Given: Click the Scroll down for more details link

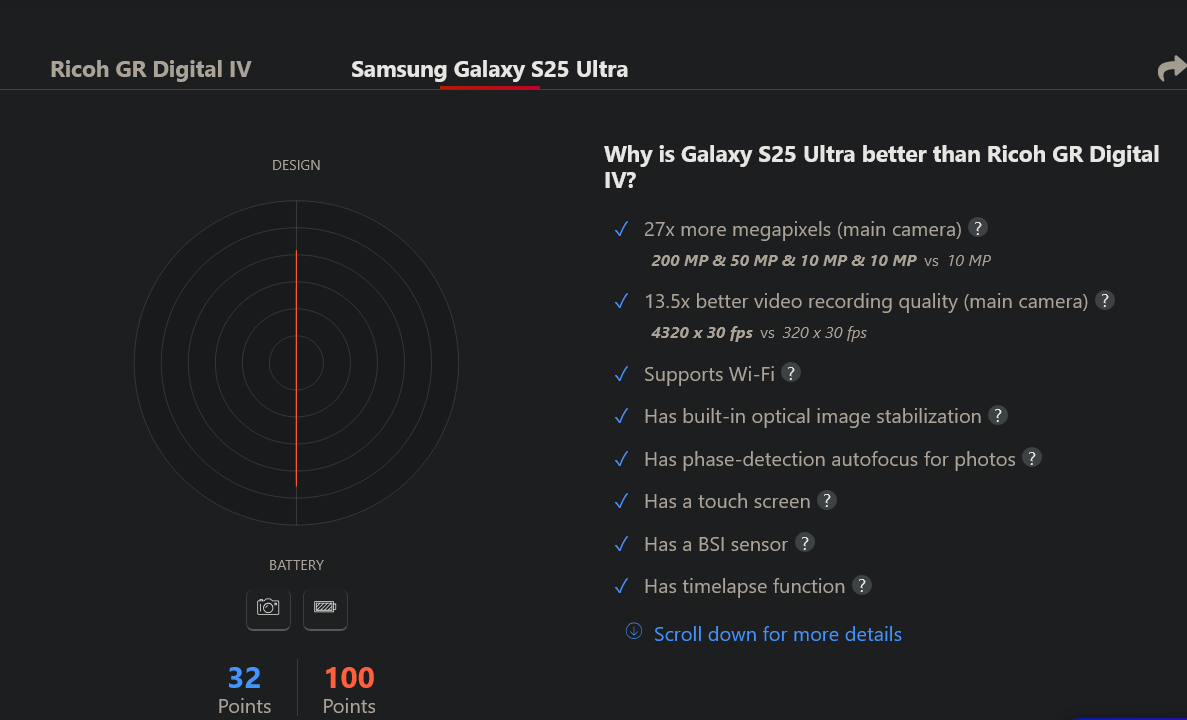Looking at the screenshot, I should coord(777,634).
